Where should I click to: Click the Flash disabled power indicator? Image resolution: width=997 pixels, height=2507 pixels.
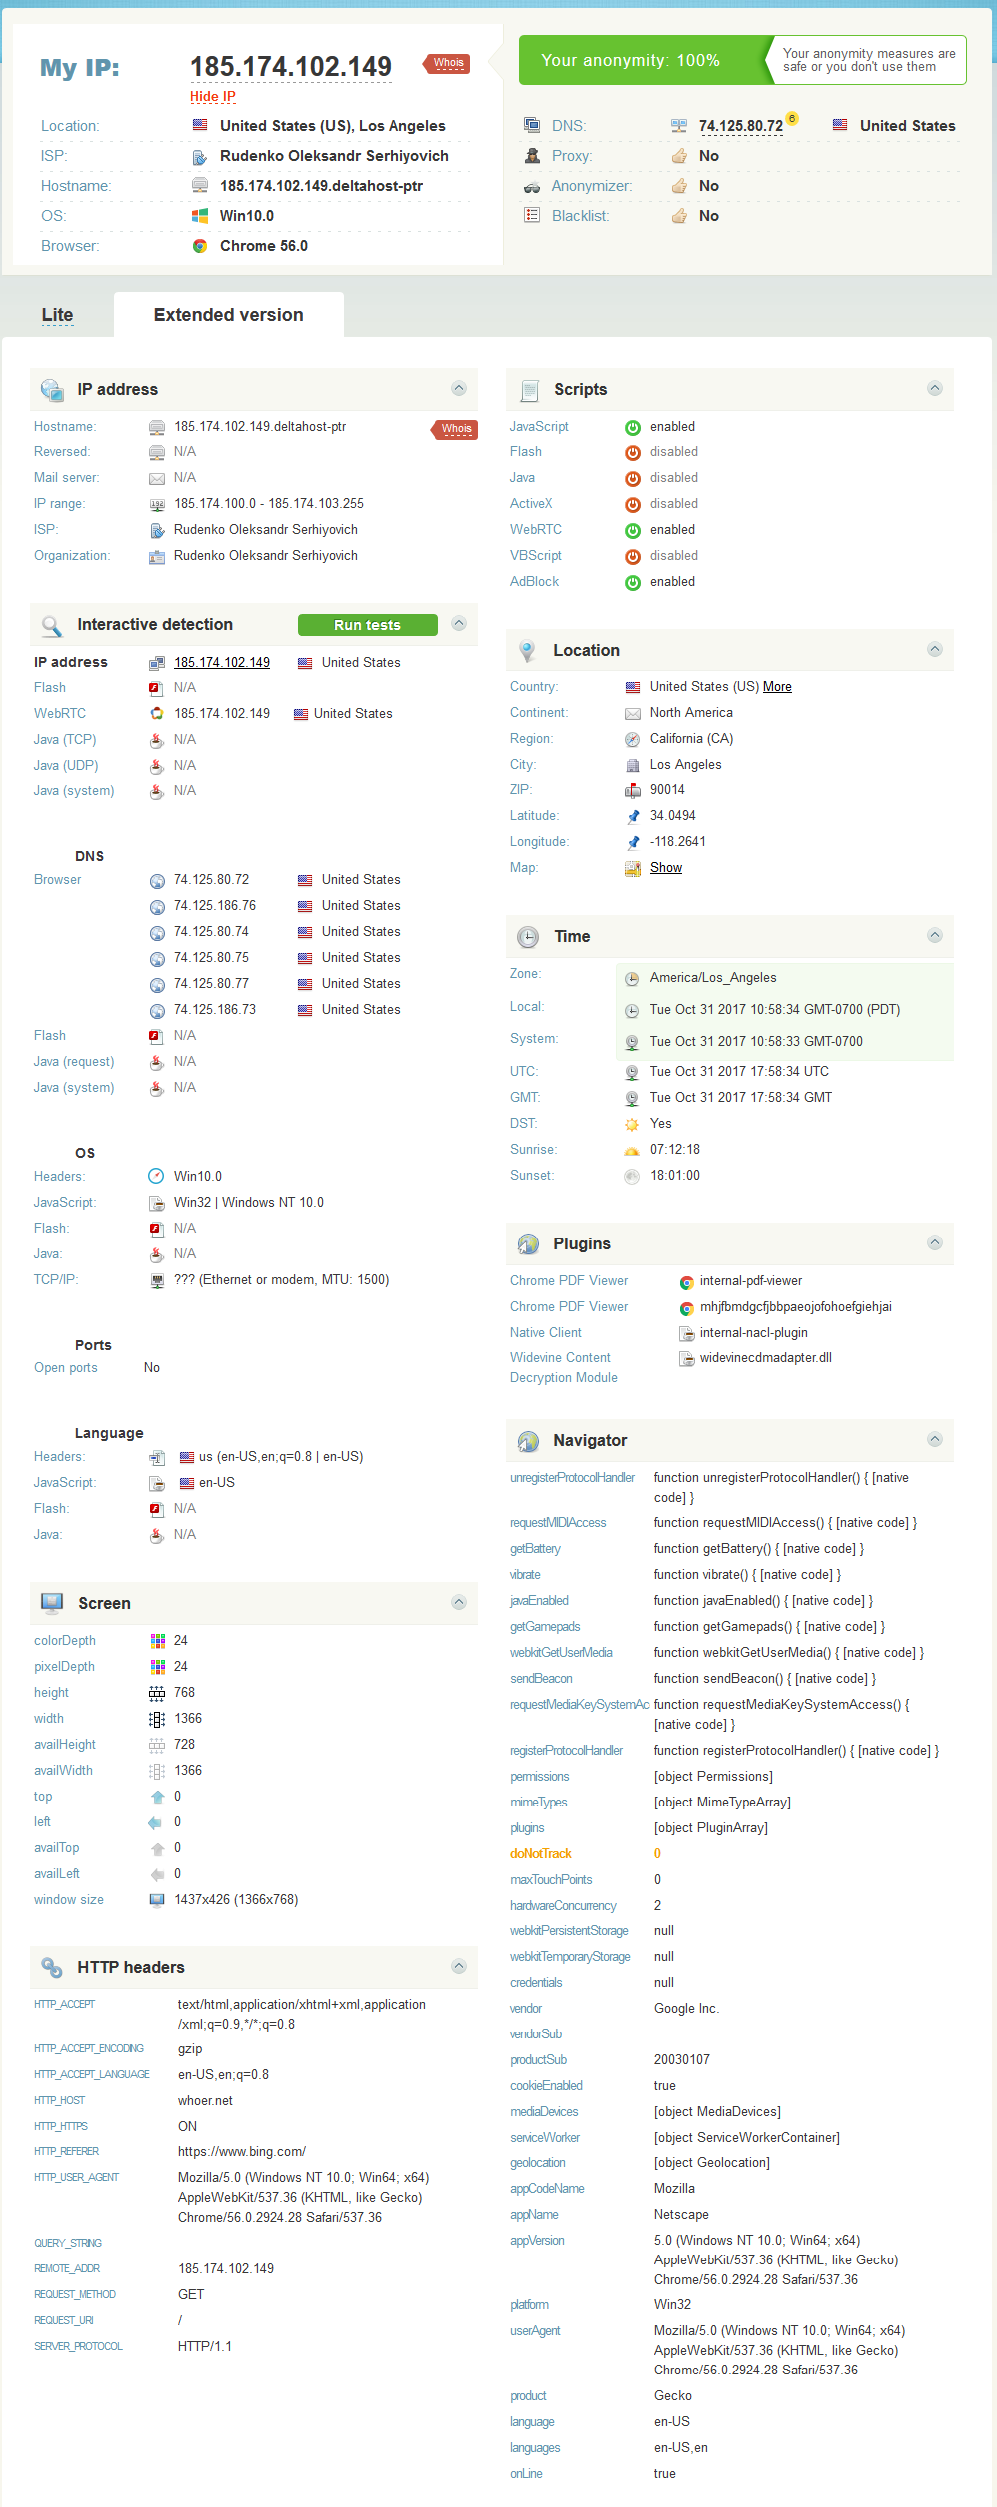point(633,453)
